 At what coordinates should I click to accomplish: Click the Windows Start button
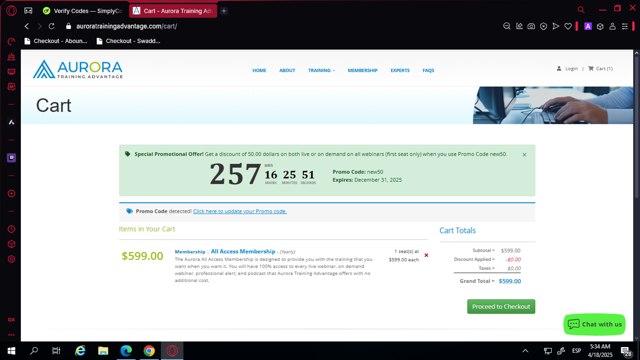coord(11,351)
